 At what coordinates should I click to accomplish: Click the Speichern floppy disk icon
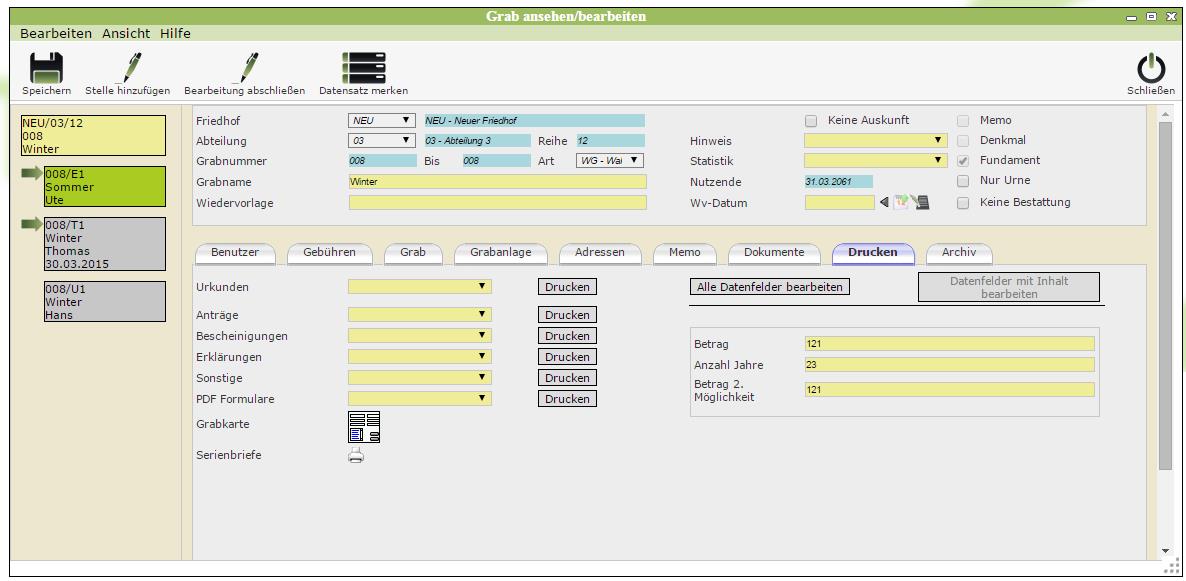(x=46, y=68)
